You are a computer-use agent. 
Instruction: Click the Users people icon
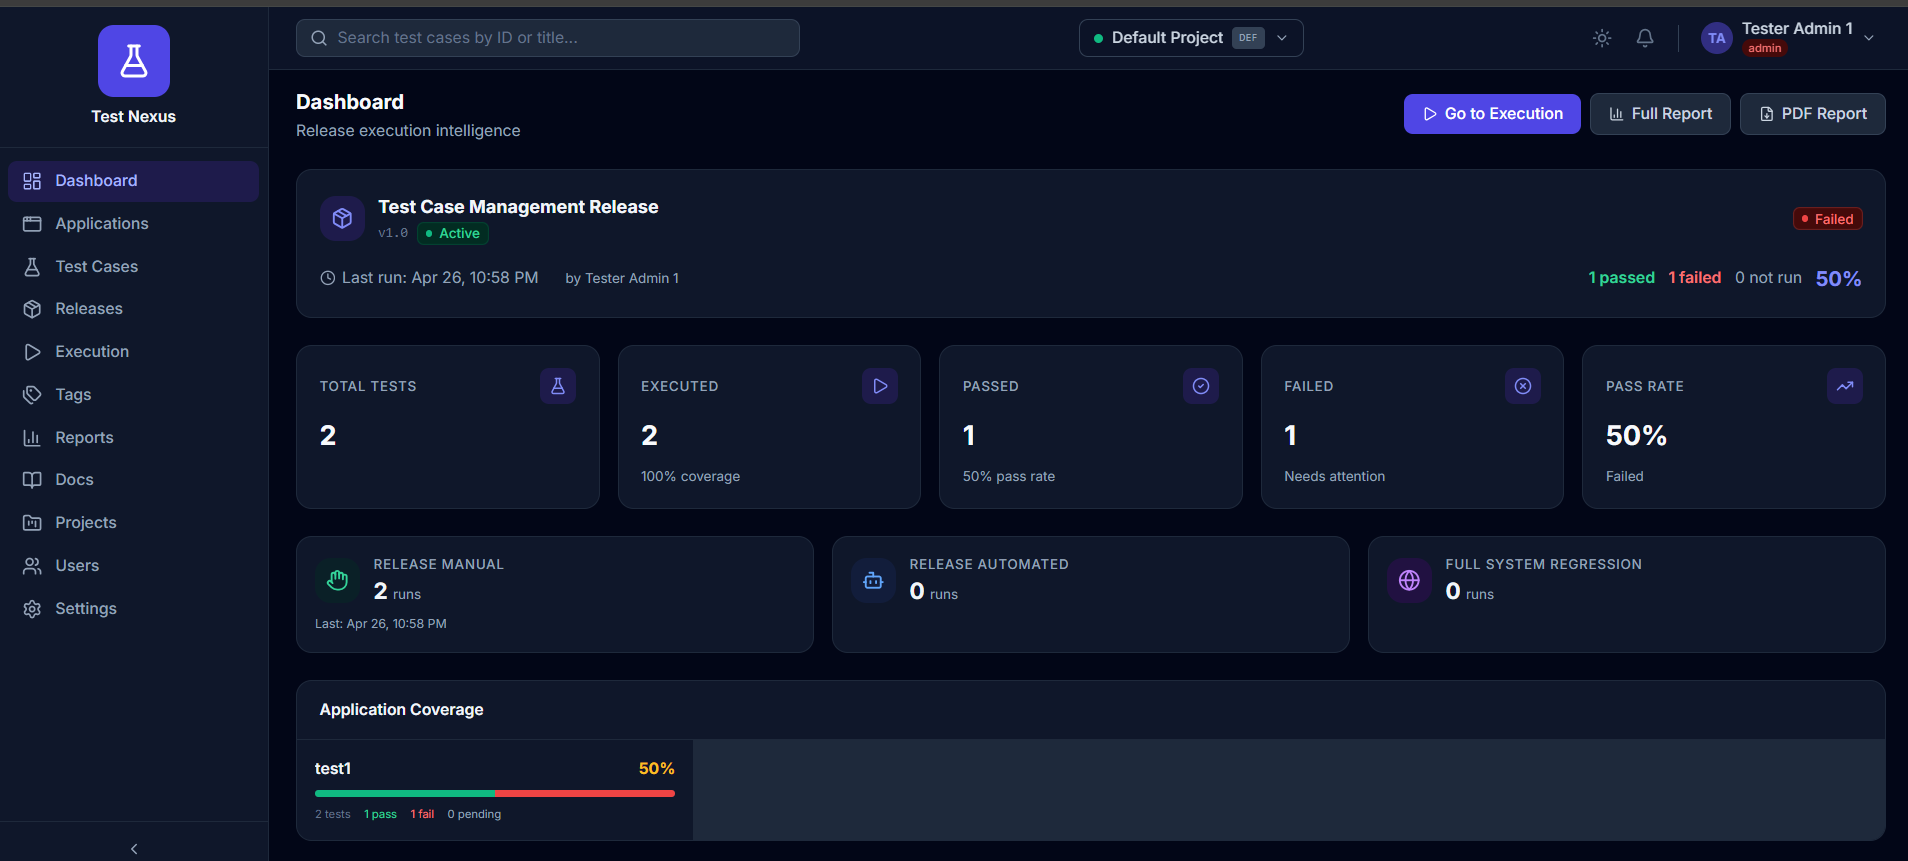(32, 566)
